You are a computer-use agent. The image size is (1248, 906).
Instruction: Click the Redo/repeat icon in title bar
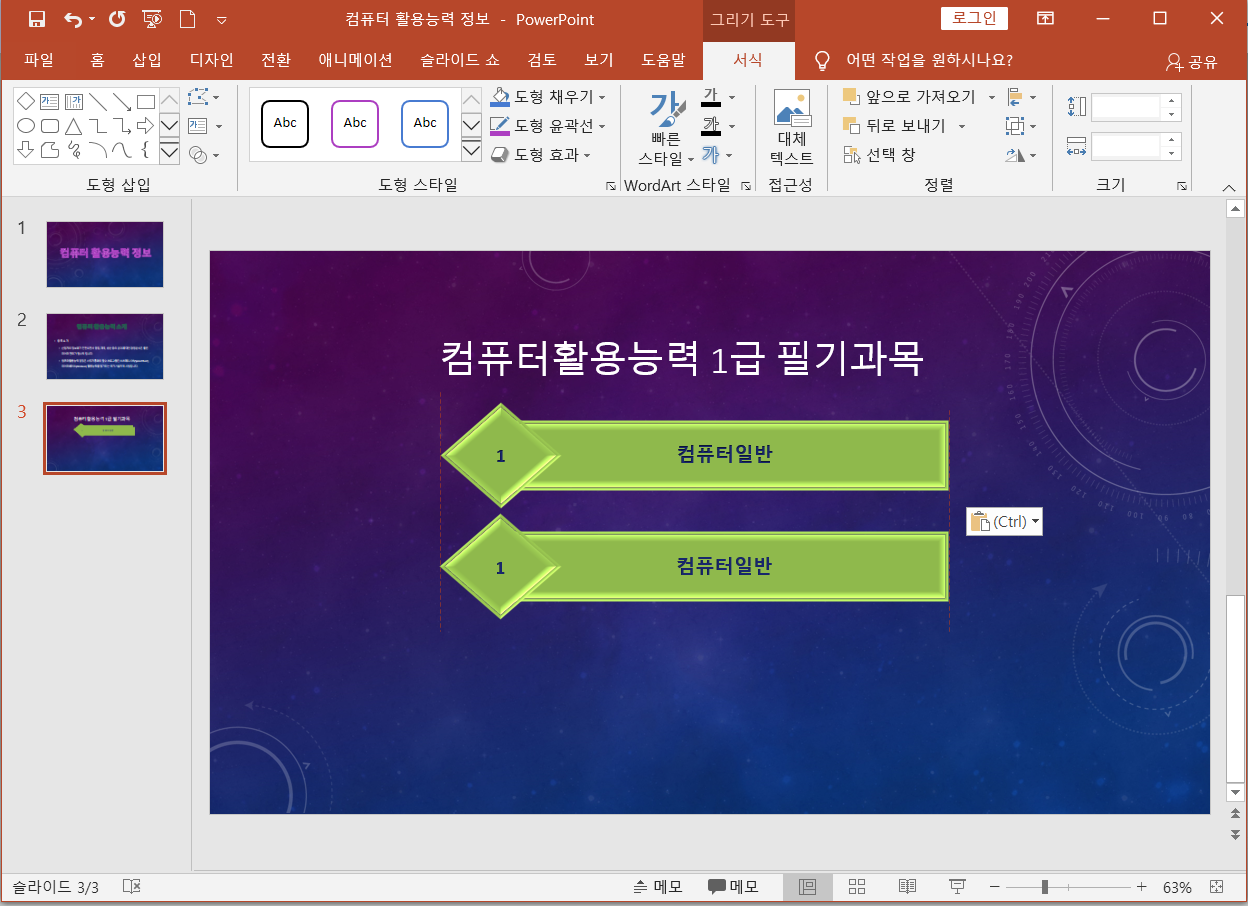(x=117, y=19)
